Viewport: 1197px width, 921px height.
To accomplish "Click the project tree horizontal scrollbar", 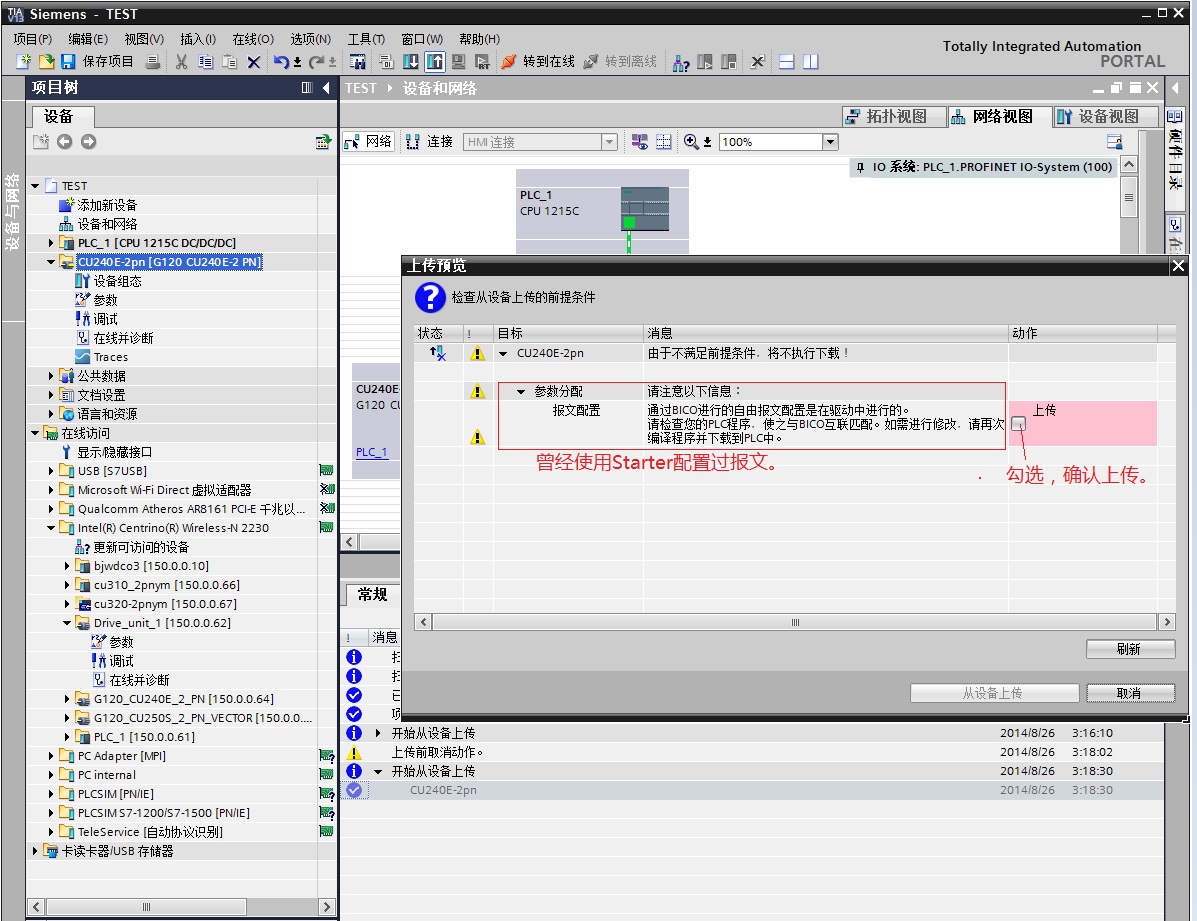I will tap(146, 906).
